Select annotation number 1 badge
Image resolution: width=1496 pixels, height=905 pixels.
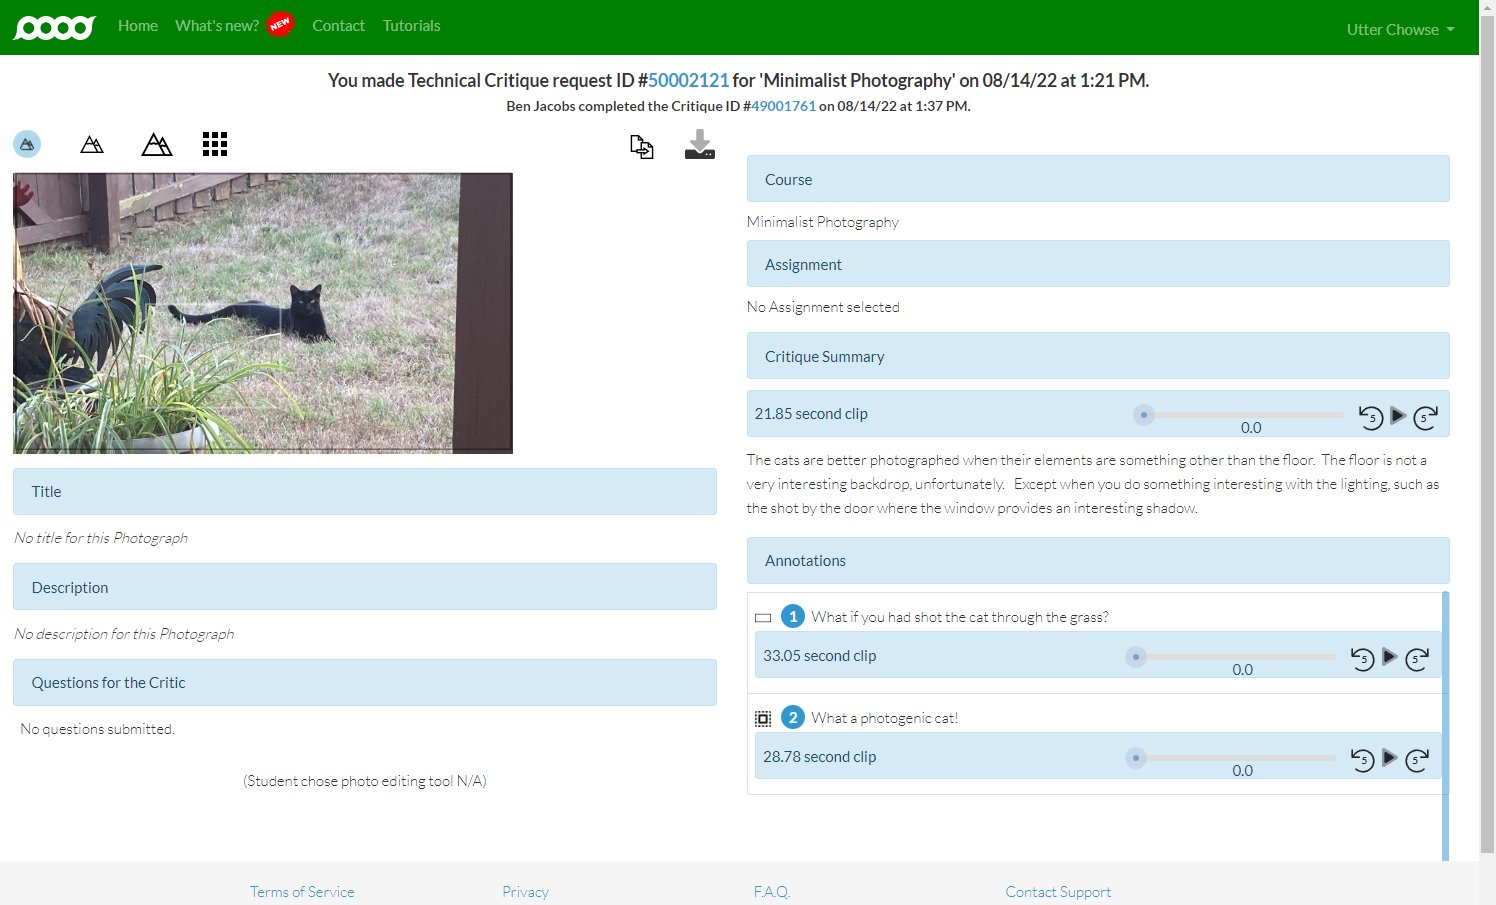click(793, 616)
